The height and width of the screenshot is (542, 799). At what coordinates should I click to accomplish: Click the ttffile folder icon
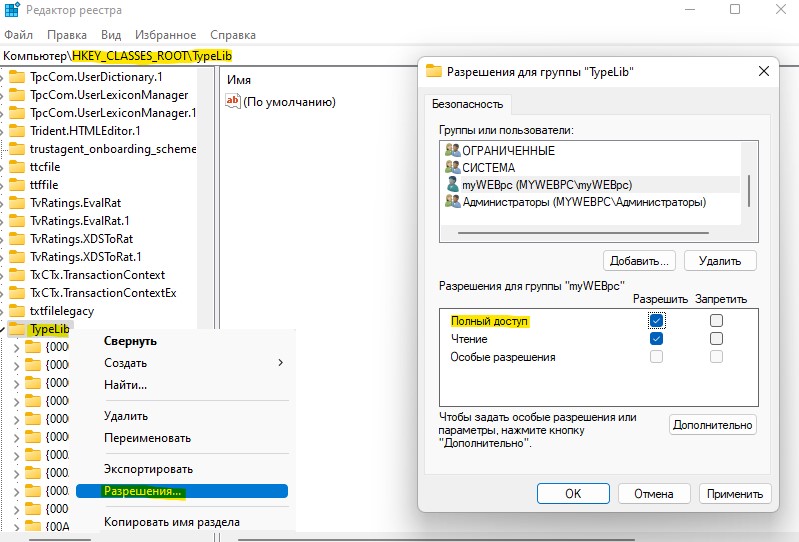(17, 185)
